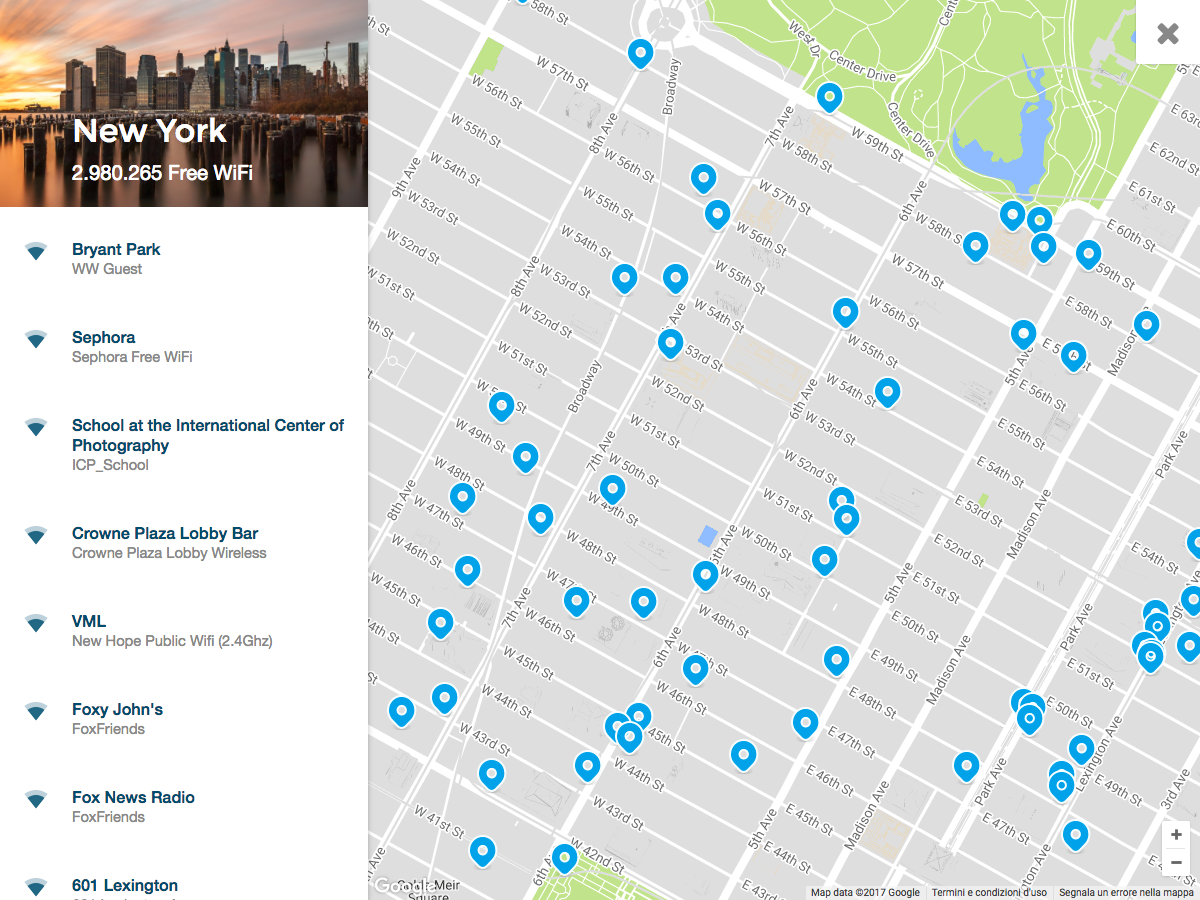Close the map with the X button
This screenshot has height=900, width=1200.
coord(1168,32)
